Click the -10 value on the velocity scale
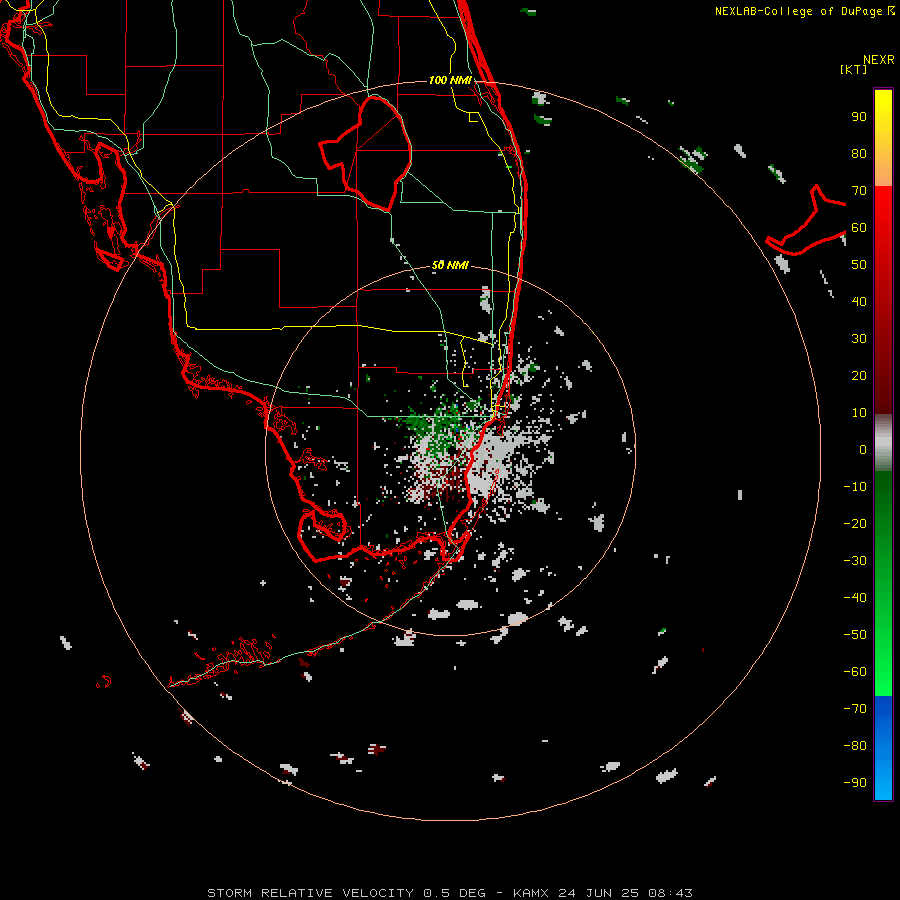Image resolution: width=900 pixels, height=900 pixels. pos(855,487)
